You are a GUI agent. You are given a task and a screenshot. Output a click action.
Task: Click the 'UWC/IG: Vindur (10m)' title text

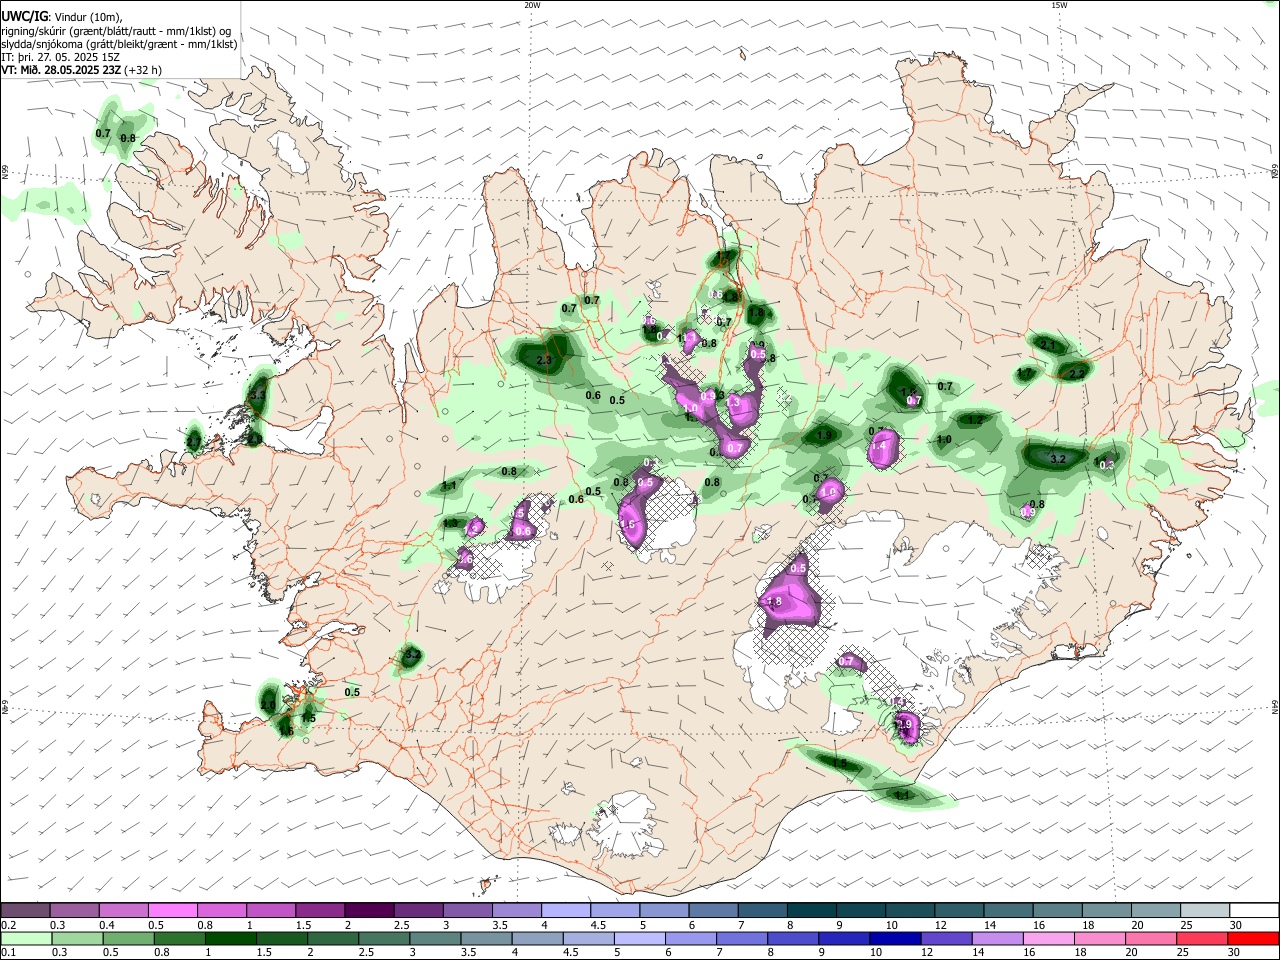coord(62,17)
